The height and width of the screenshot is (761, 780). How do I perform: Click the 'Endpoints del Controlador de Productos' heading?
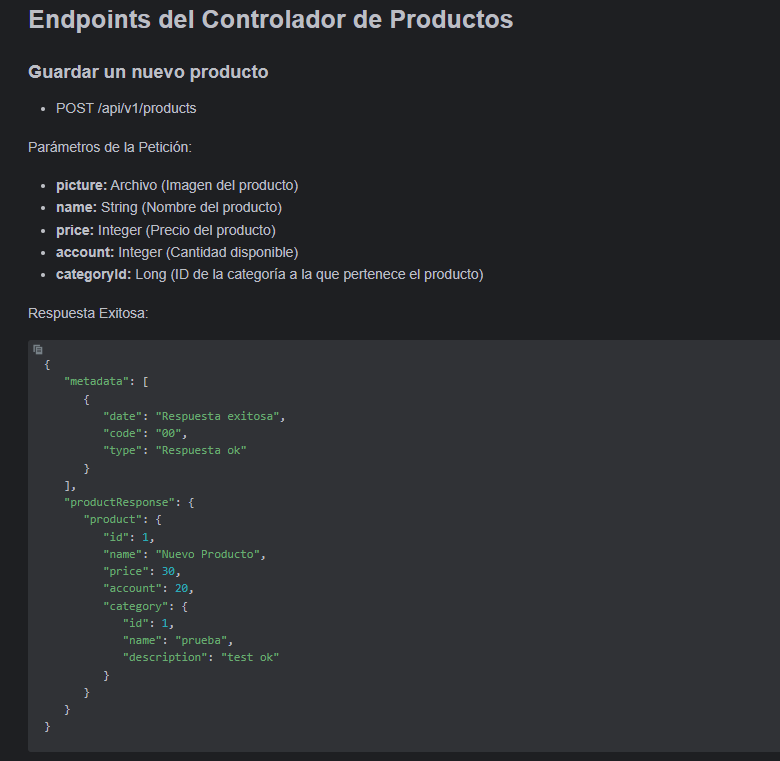[271, 20]
